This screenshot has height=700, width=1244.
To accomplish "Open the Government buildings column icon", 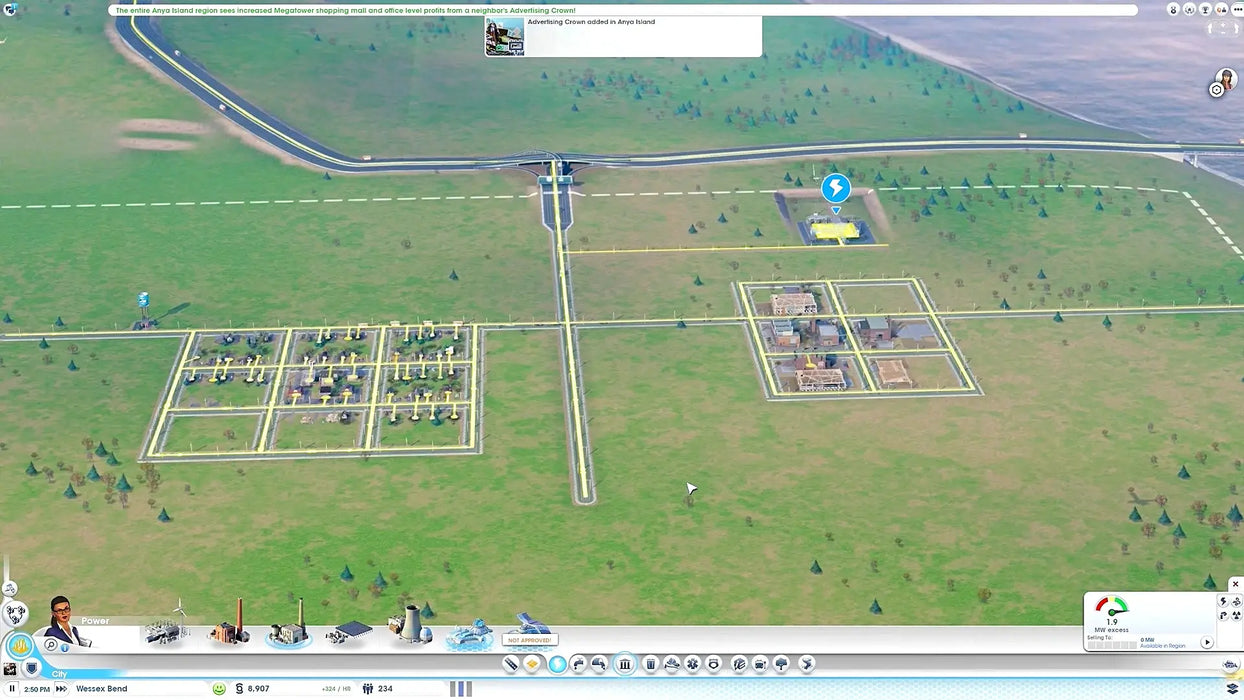I will point(625,664).
